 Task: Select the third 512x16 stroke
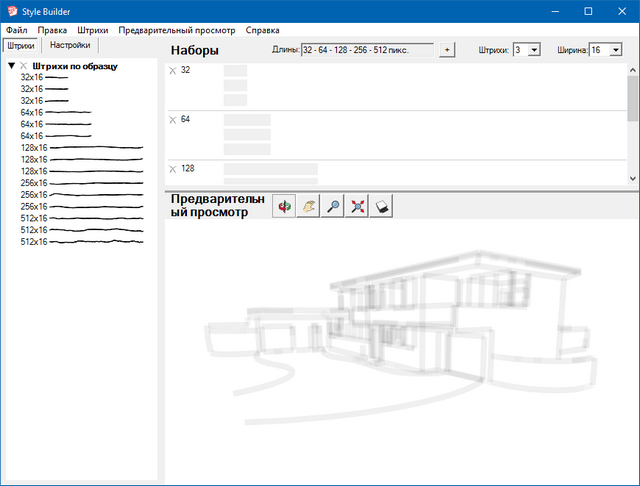coord(82,242)
